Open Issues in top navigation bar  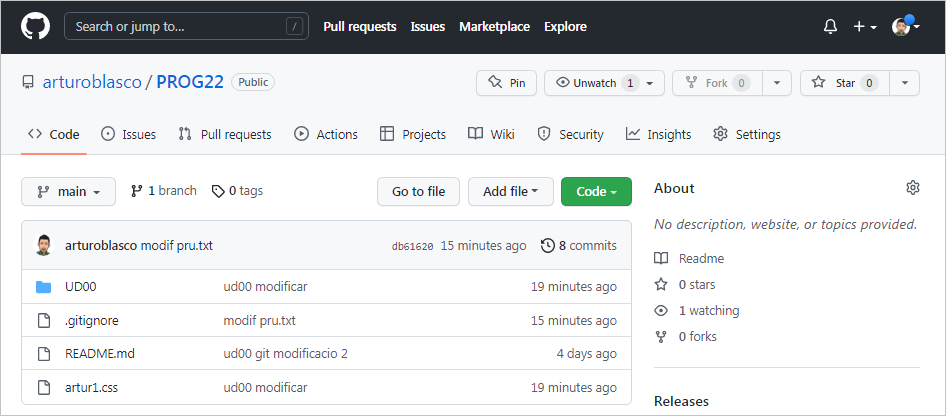[x=428, y=27]
